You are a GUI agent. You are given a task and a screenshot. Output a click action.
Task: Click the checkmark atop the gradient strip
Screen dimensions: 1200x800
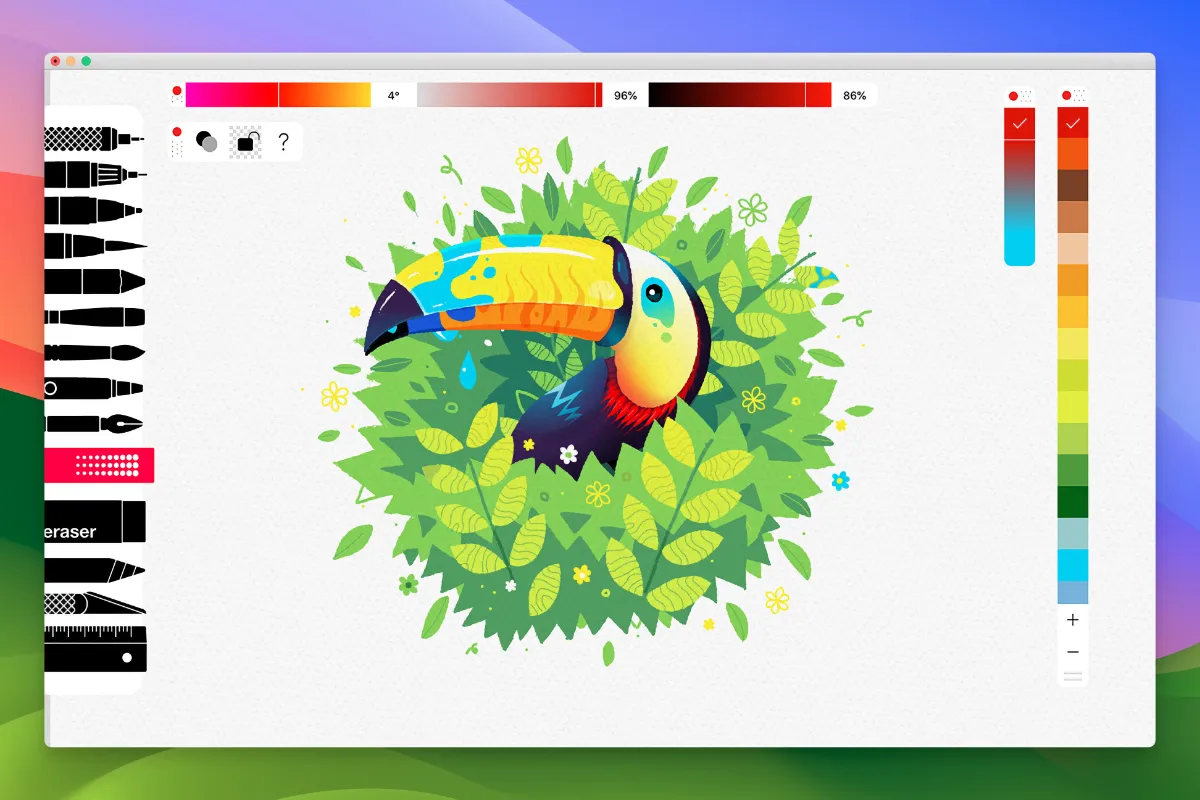[1019, 123]
